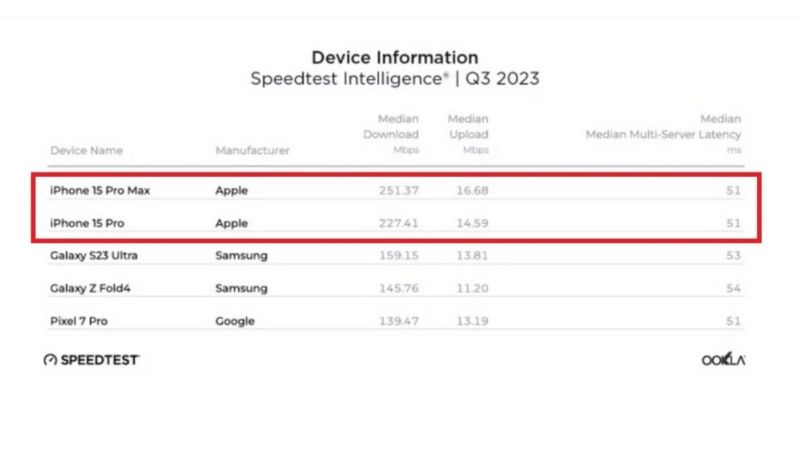Click the Speedtest gauge logo icon
Image resolution: width=800 pixels, height=450 pixels.
tap(50, 360)
